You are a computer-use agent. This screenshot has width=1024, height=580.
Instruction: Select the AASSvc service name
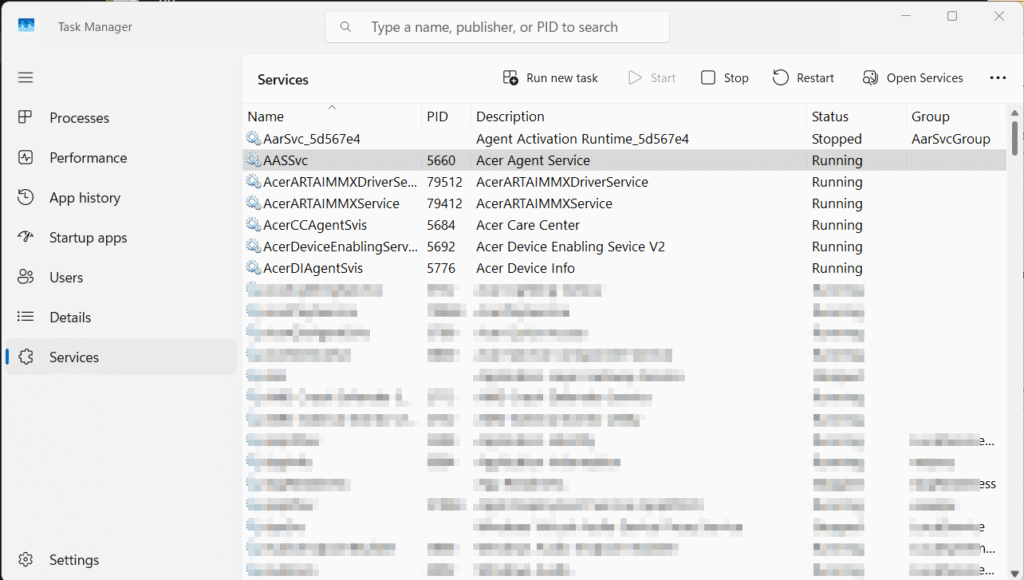(x=285, y=160)
